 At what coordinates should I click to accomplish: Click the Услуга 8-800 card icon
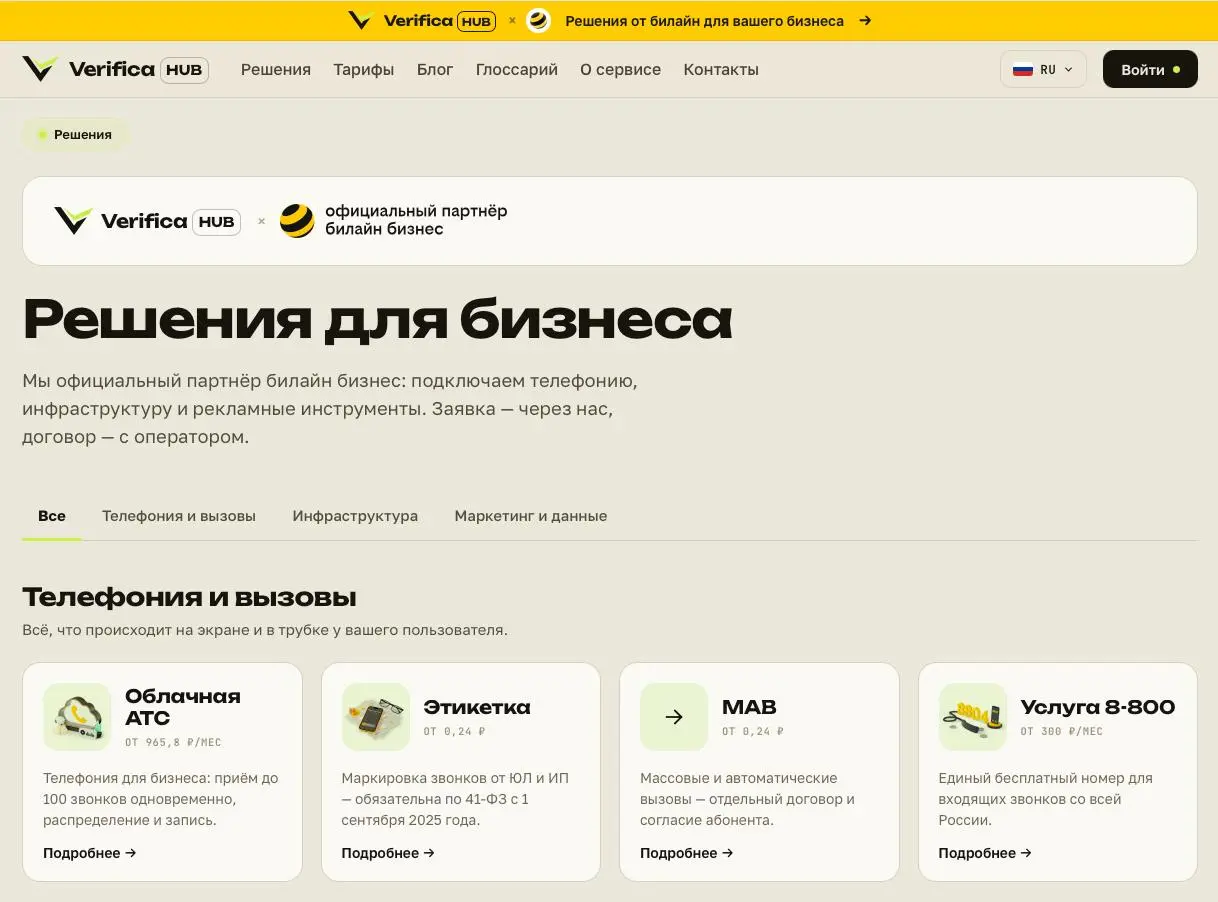click(973, 717)
